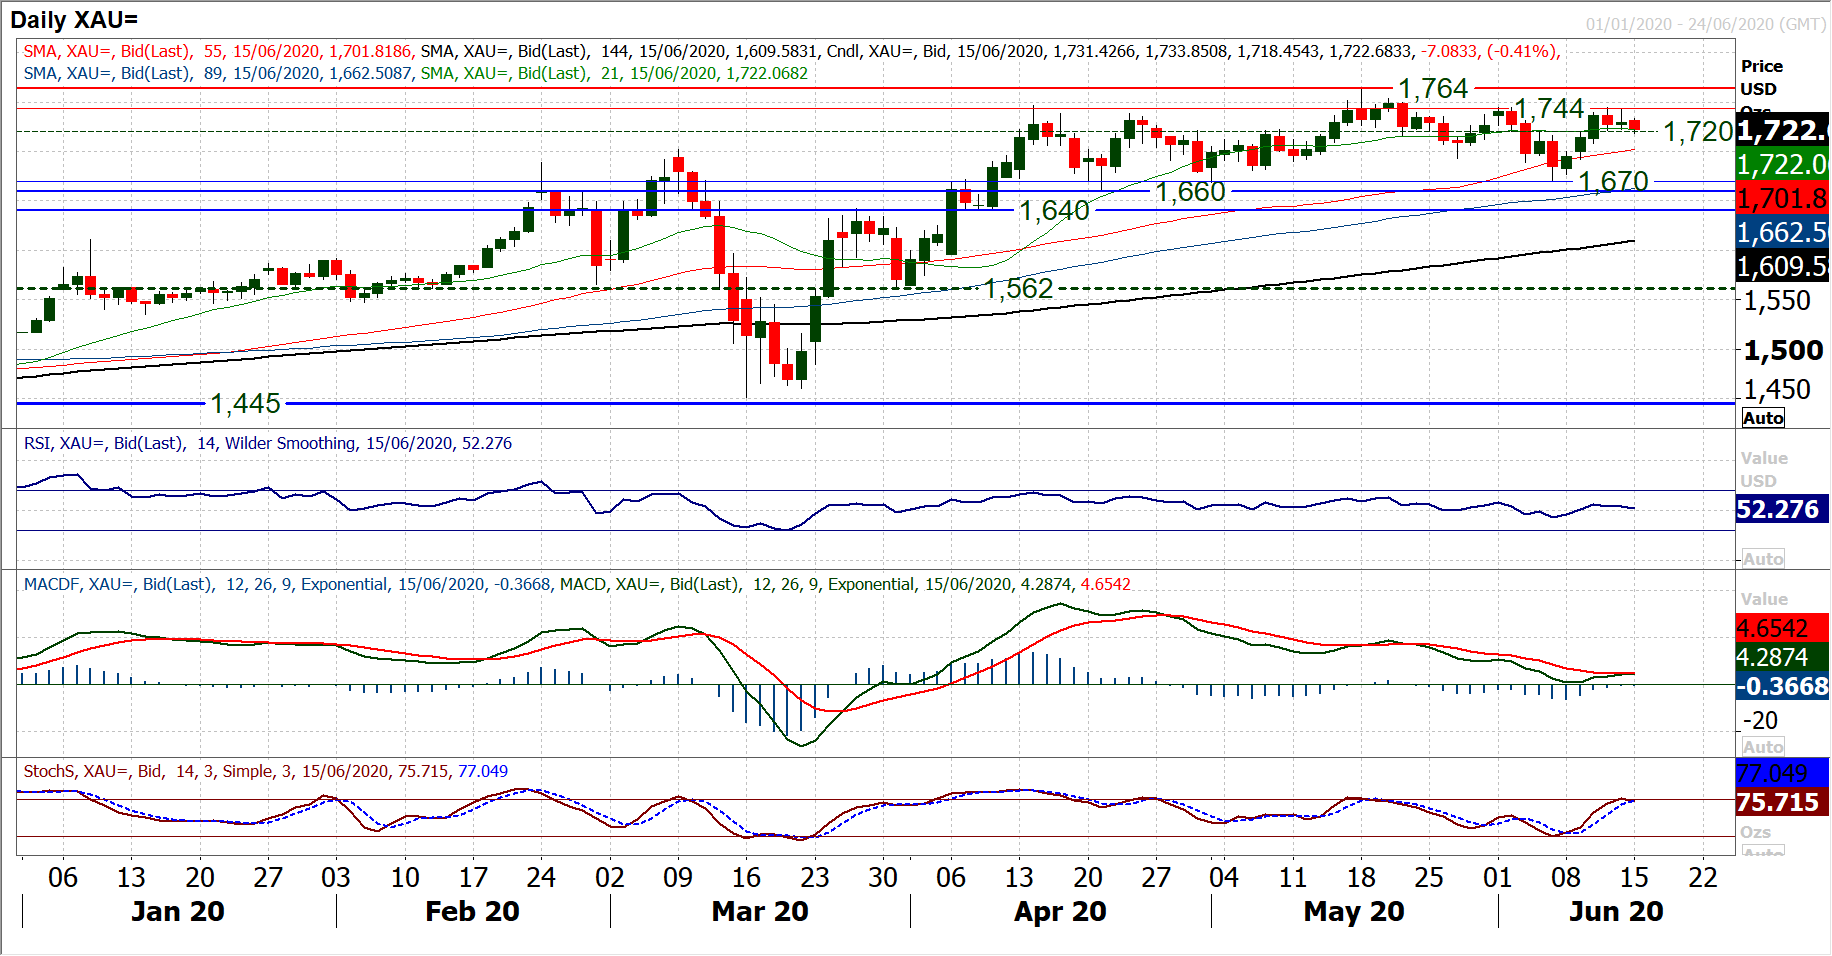Click the Auto button in the RSI panel
Screen dimensions: 1832x956
(1763, 559)
